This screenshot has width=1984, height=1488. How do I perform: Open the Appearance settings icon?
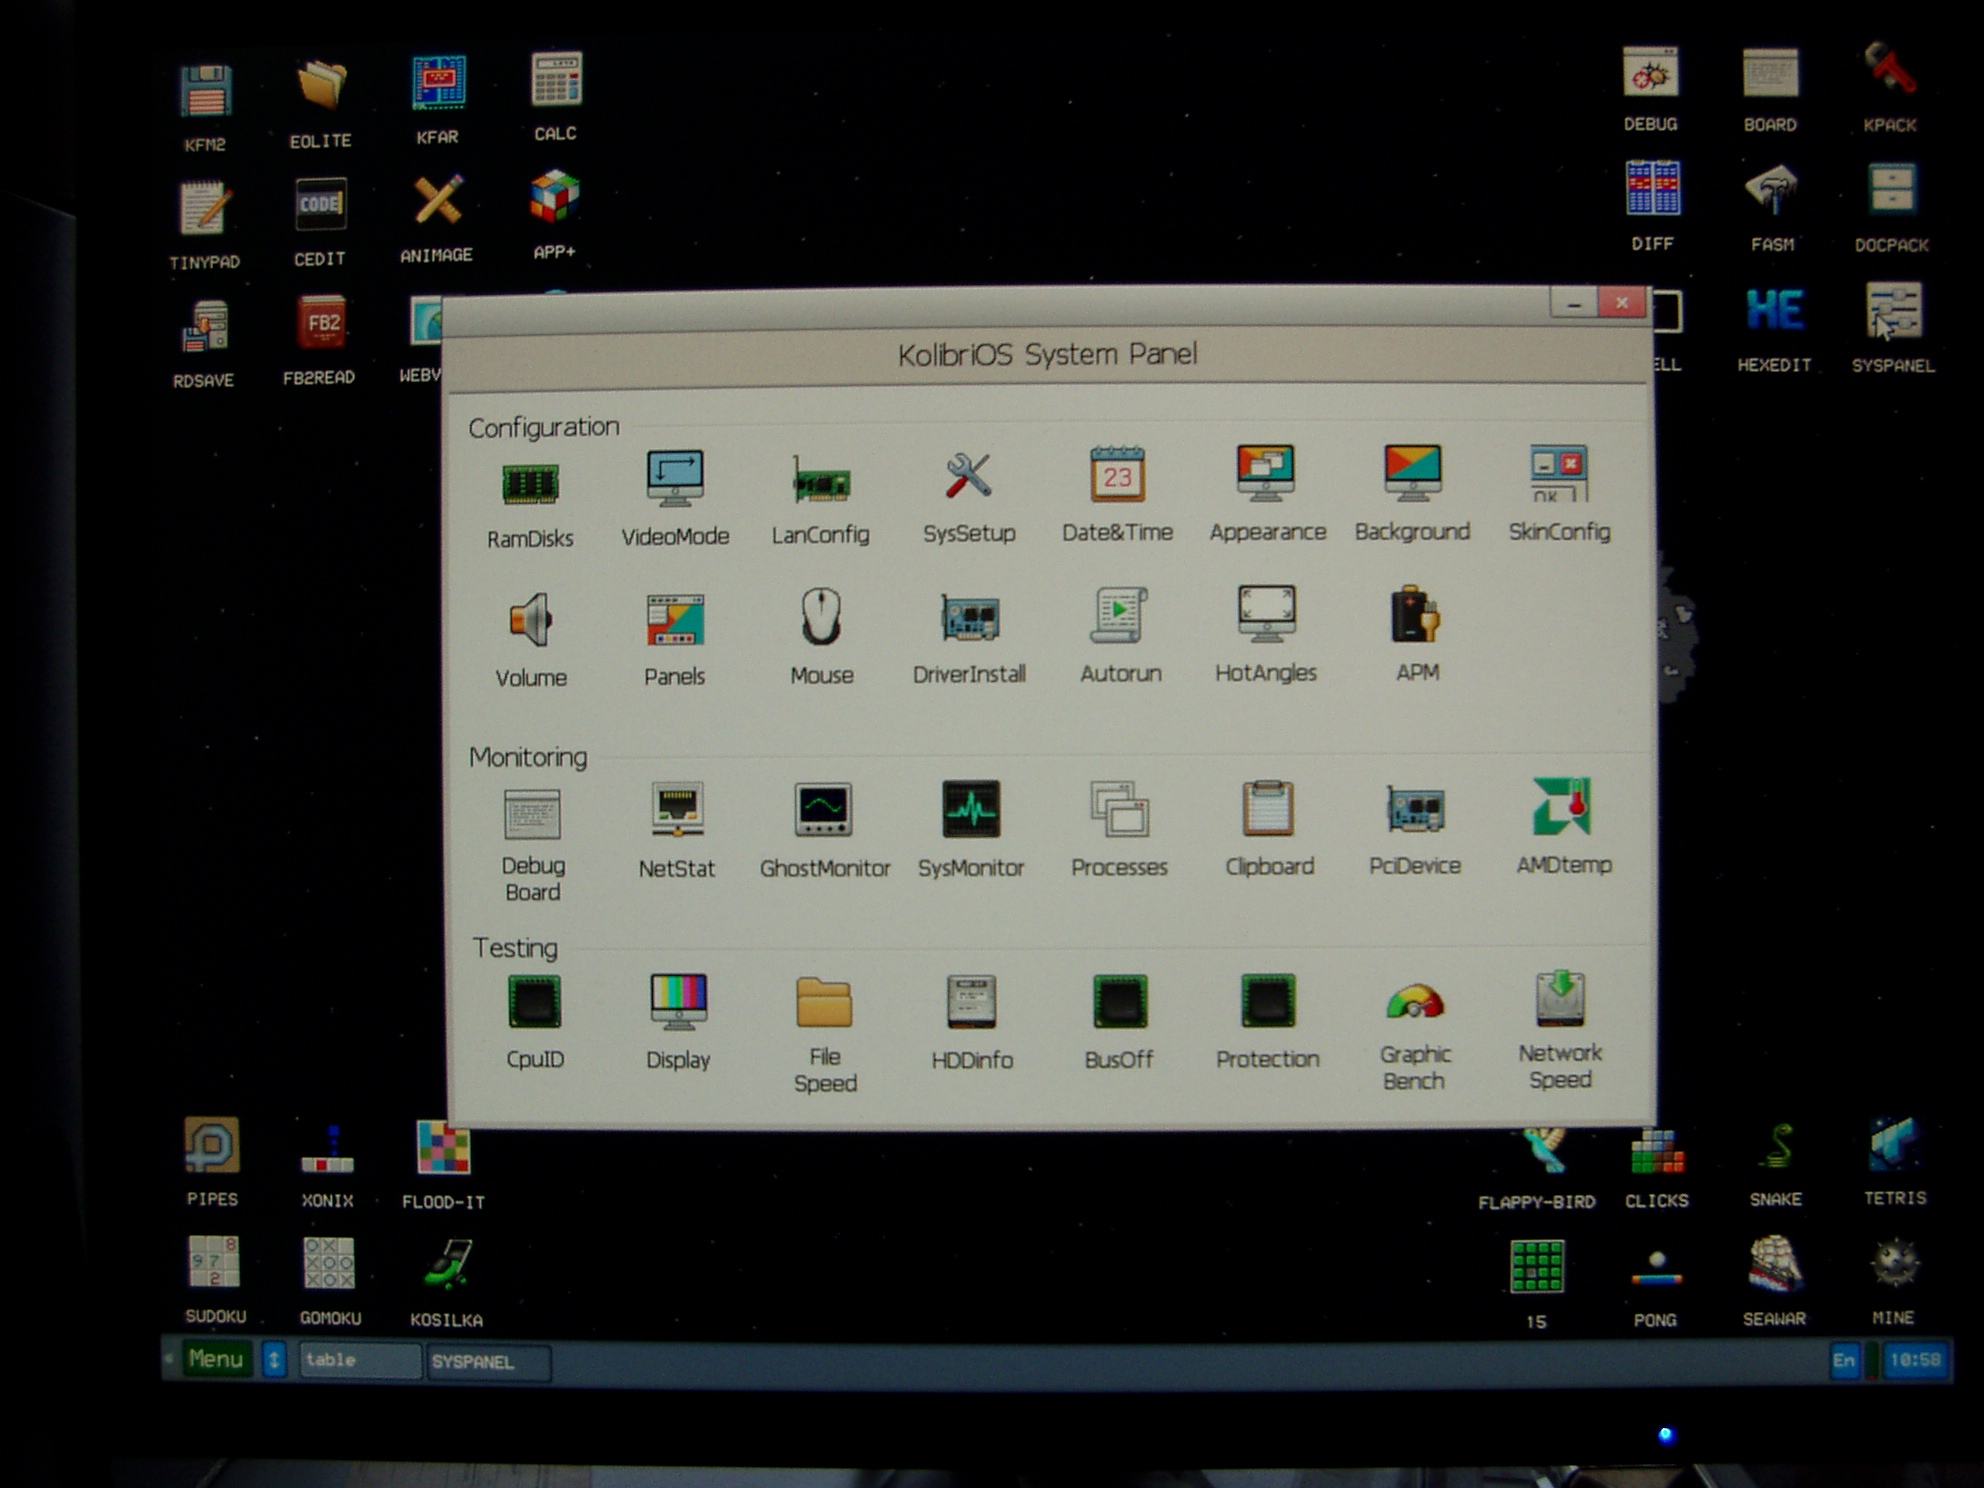point(1266,472)
